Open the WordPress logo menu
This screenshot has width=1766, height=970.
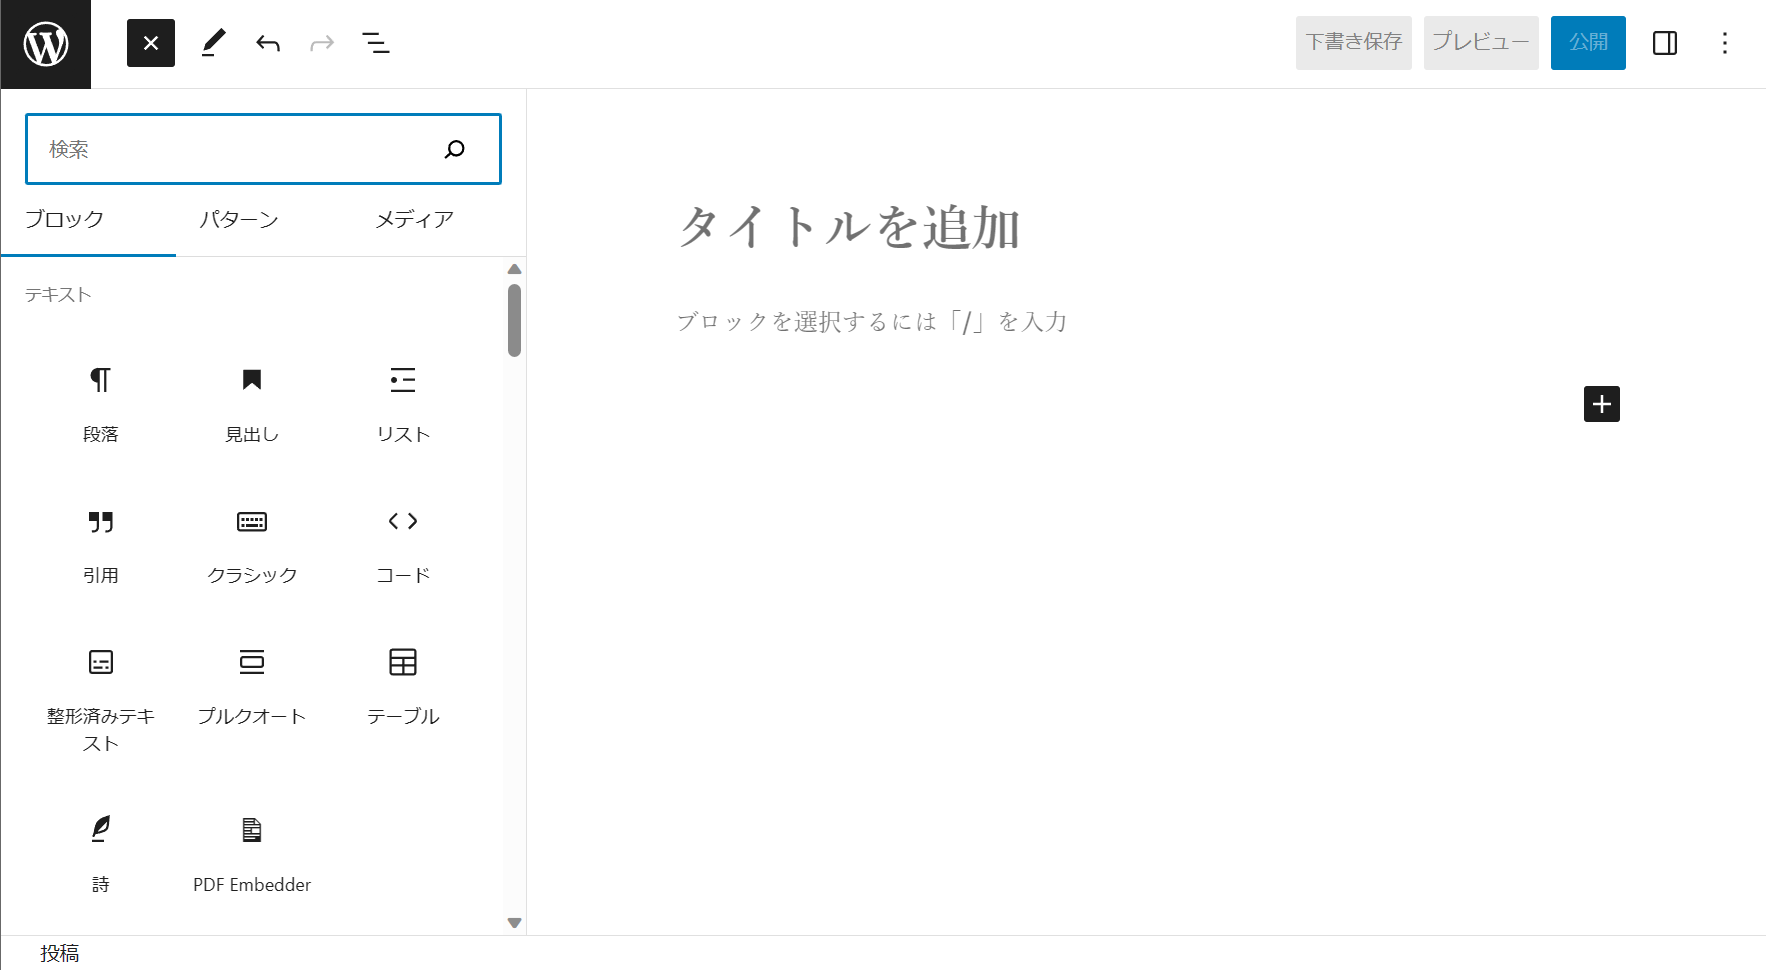(46, 44)
